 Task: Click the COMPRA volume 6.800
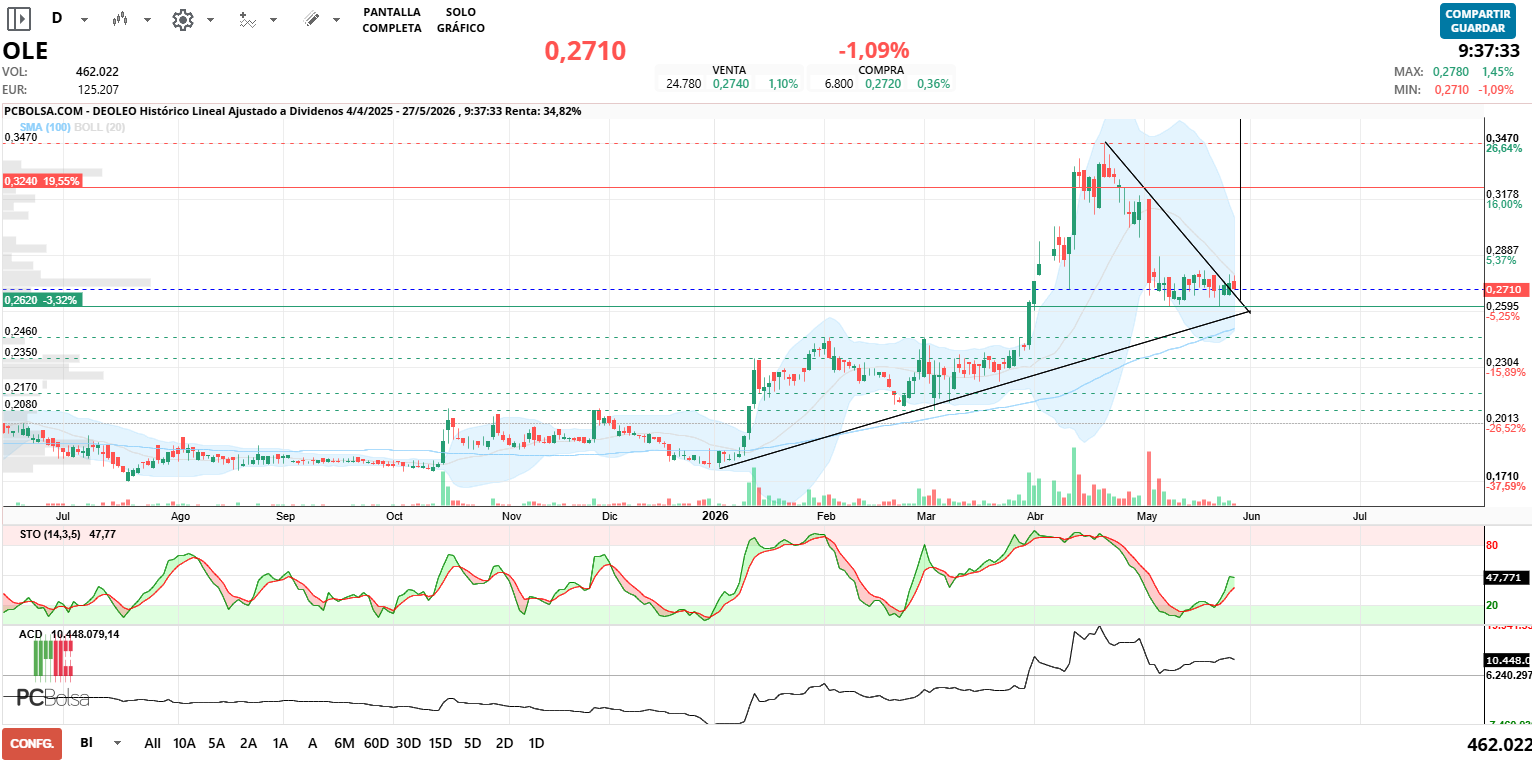839,84
